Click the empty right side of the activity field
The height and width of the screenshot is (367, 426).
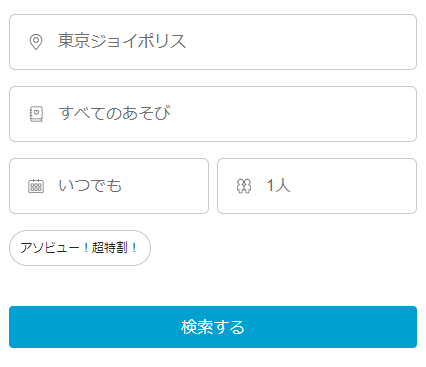(x=293, y=114)
